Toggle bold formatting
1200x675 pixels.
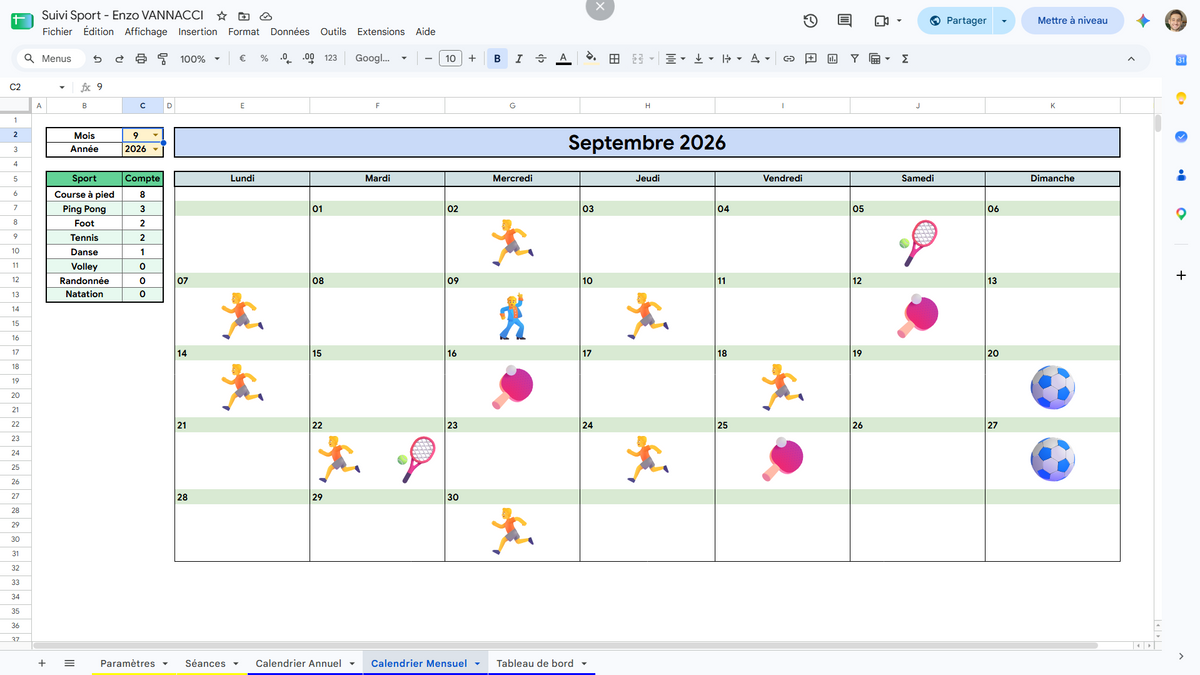(497, 59)
